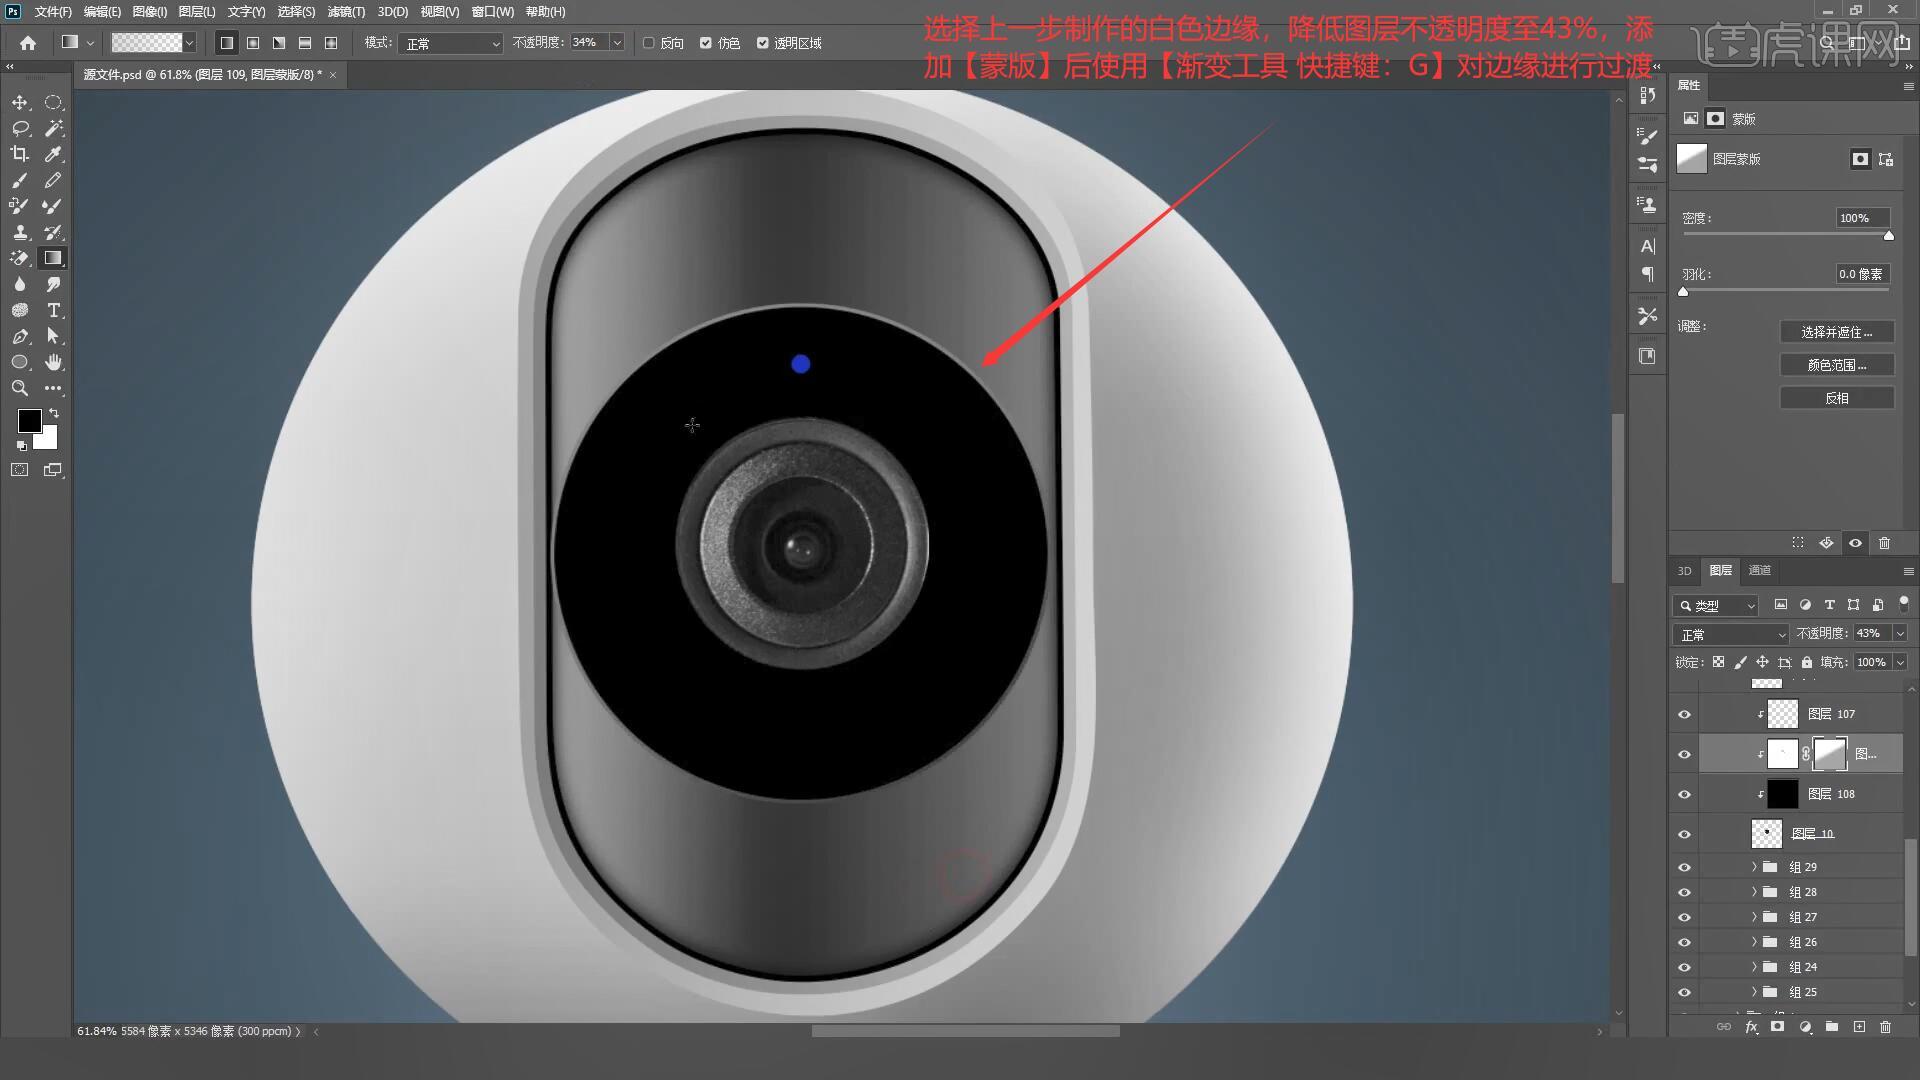1920x1080 pixels.
Task: Select the Crop tool
Action: 20,154
